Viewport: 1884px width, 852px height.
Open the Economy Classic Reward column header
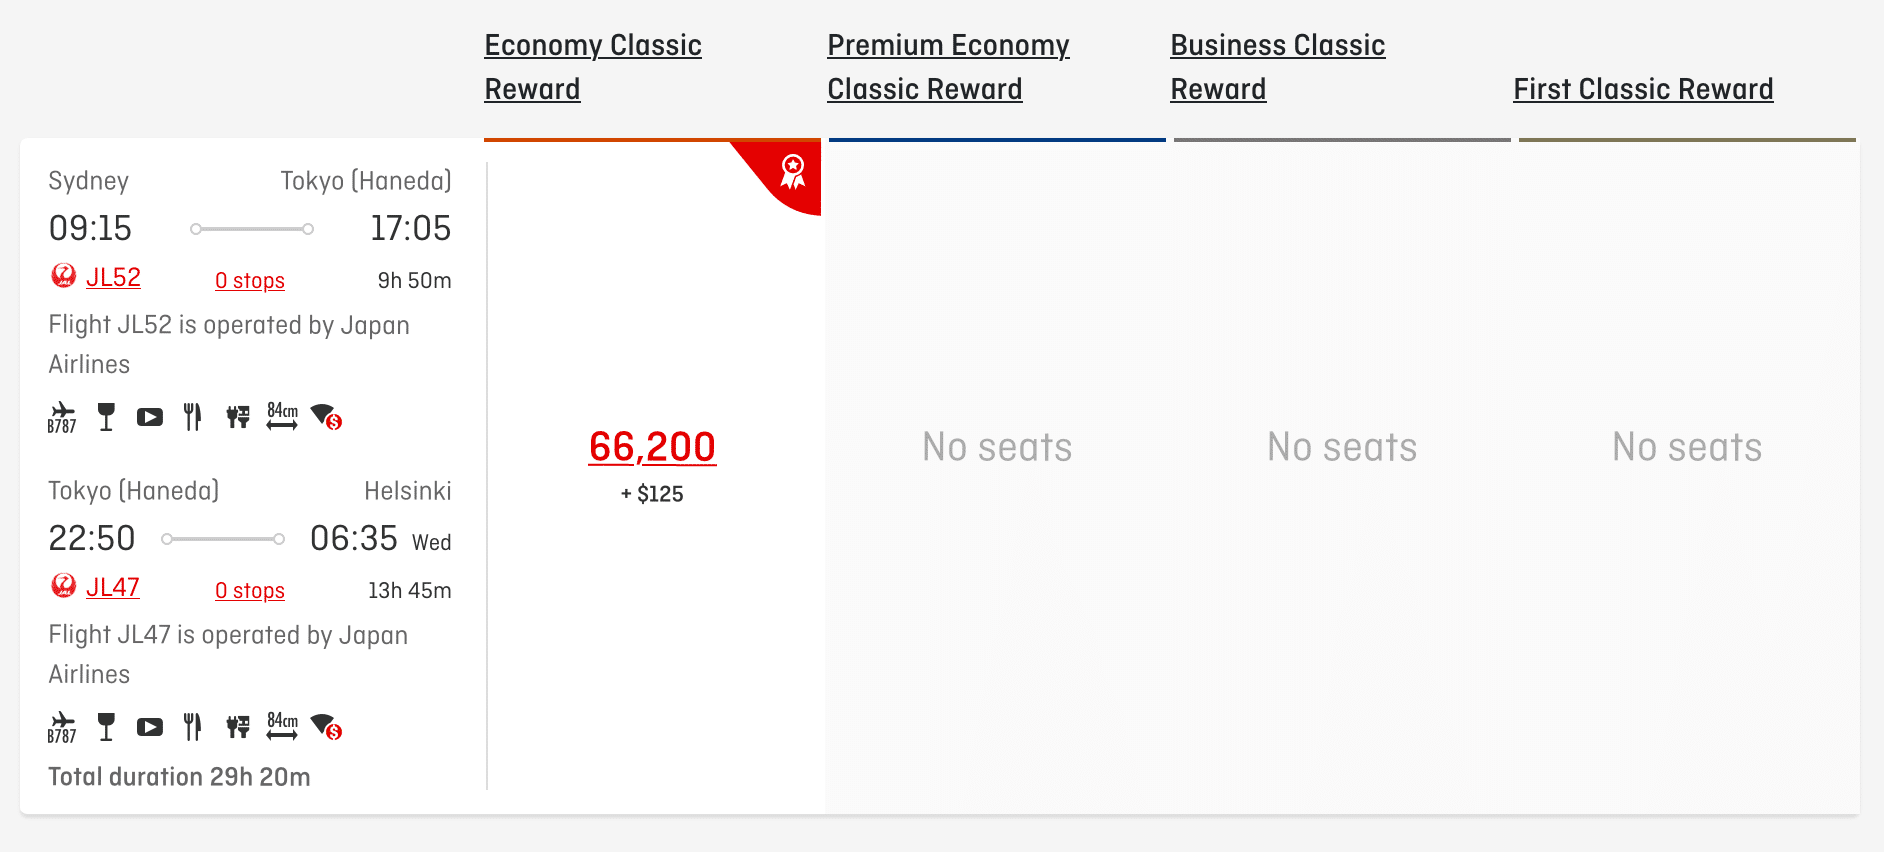click(593, 67)
